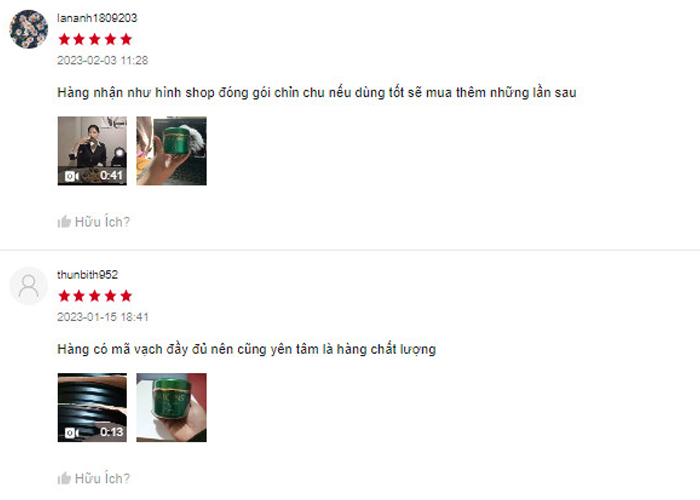Click the five-star rating of thunbith952

[x=95, y=296]
